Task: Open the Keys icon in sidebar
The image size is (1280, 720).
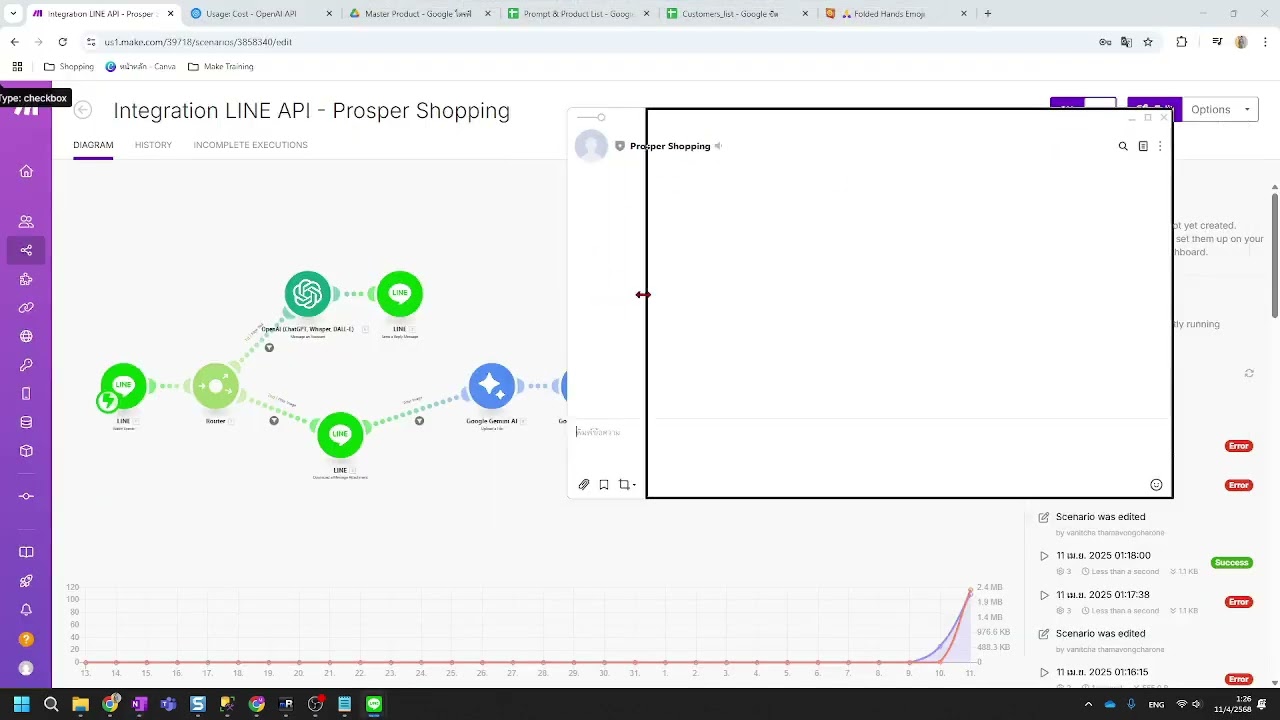Action: coord(26,365)
